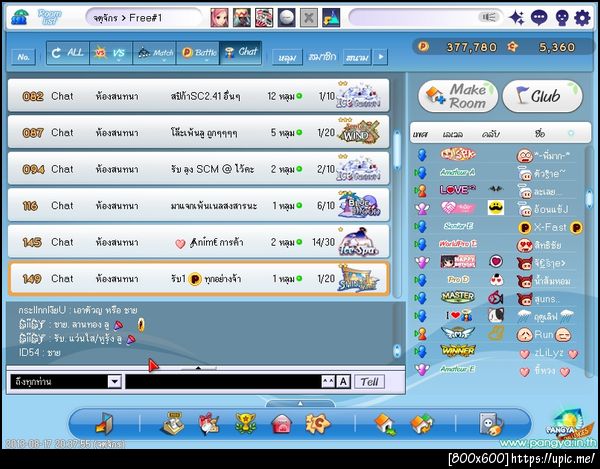Select the pink-haired character portrait
Image resolution: width=600 pixels, height=469 pixels.
click(x=219, y=18)
